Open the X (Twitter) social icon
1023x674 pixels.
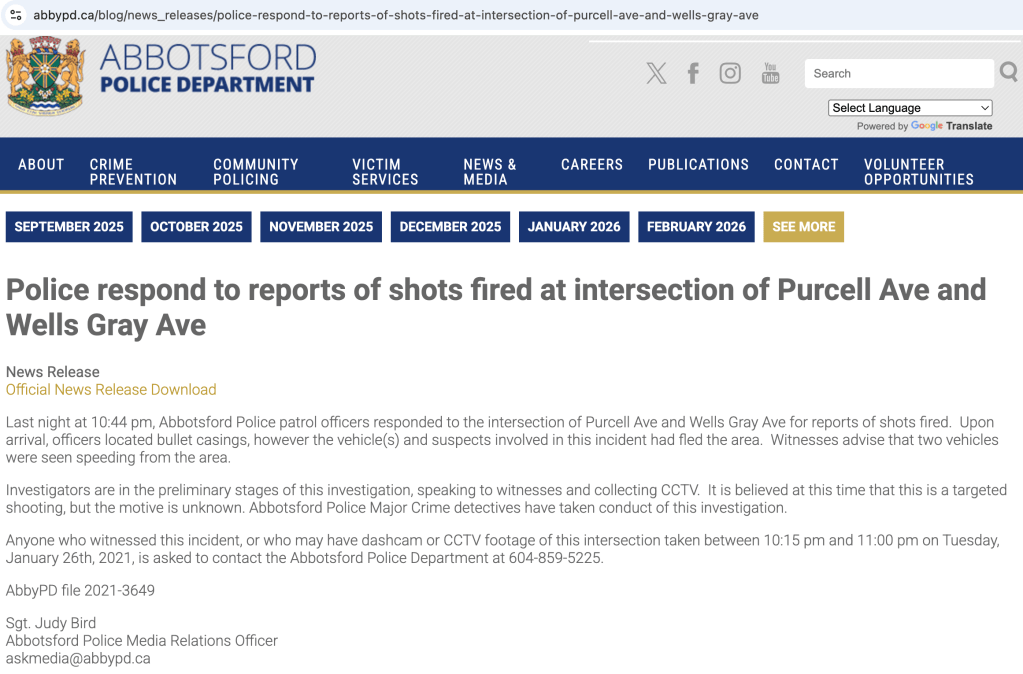coord(656,73)
